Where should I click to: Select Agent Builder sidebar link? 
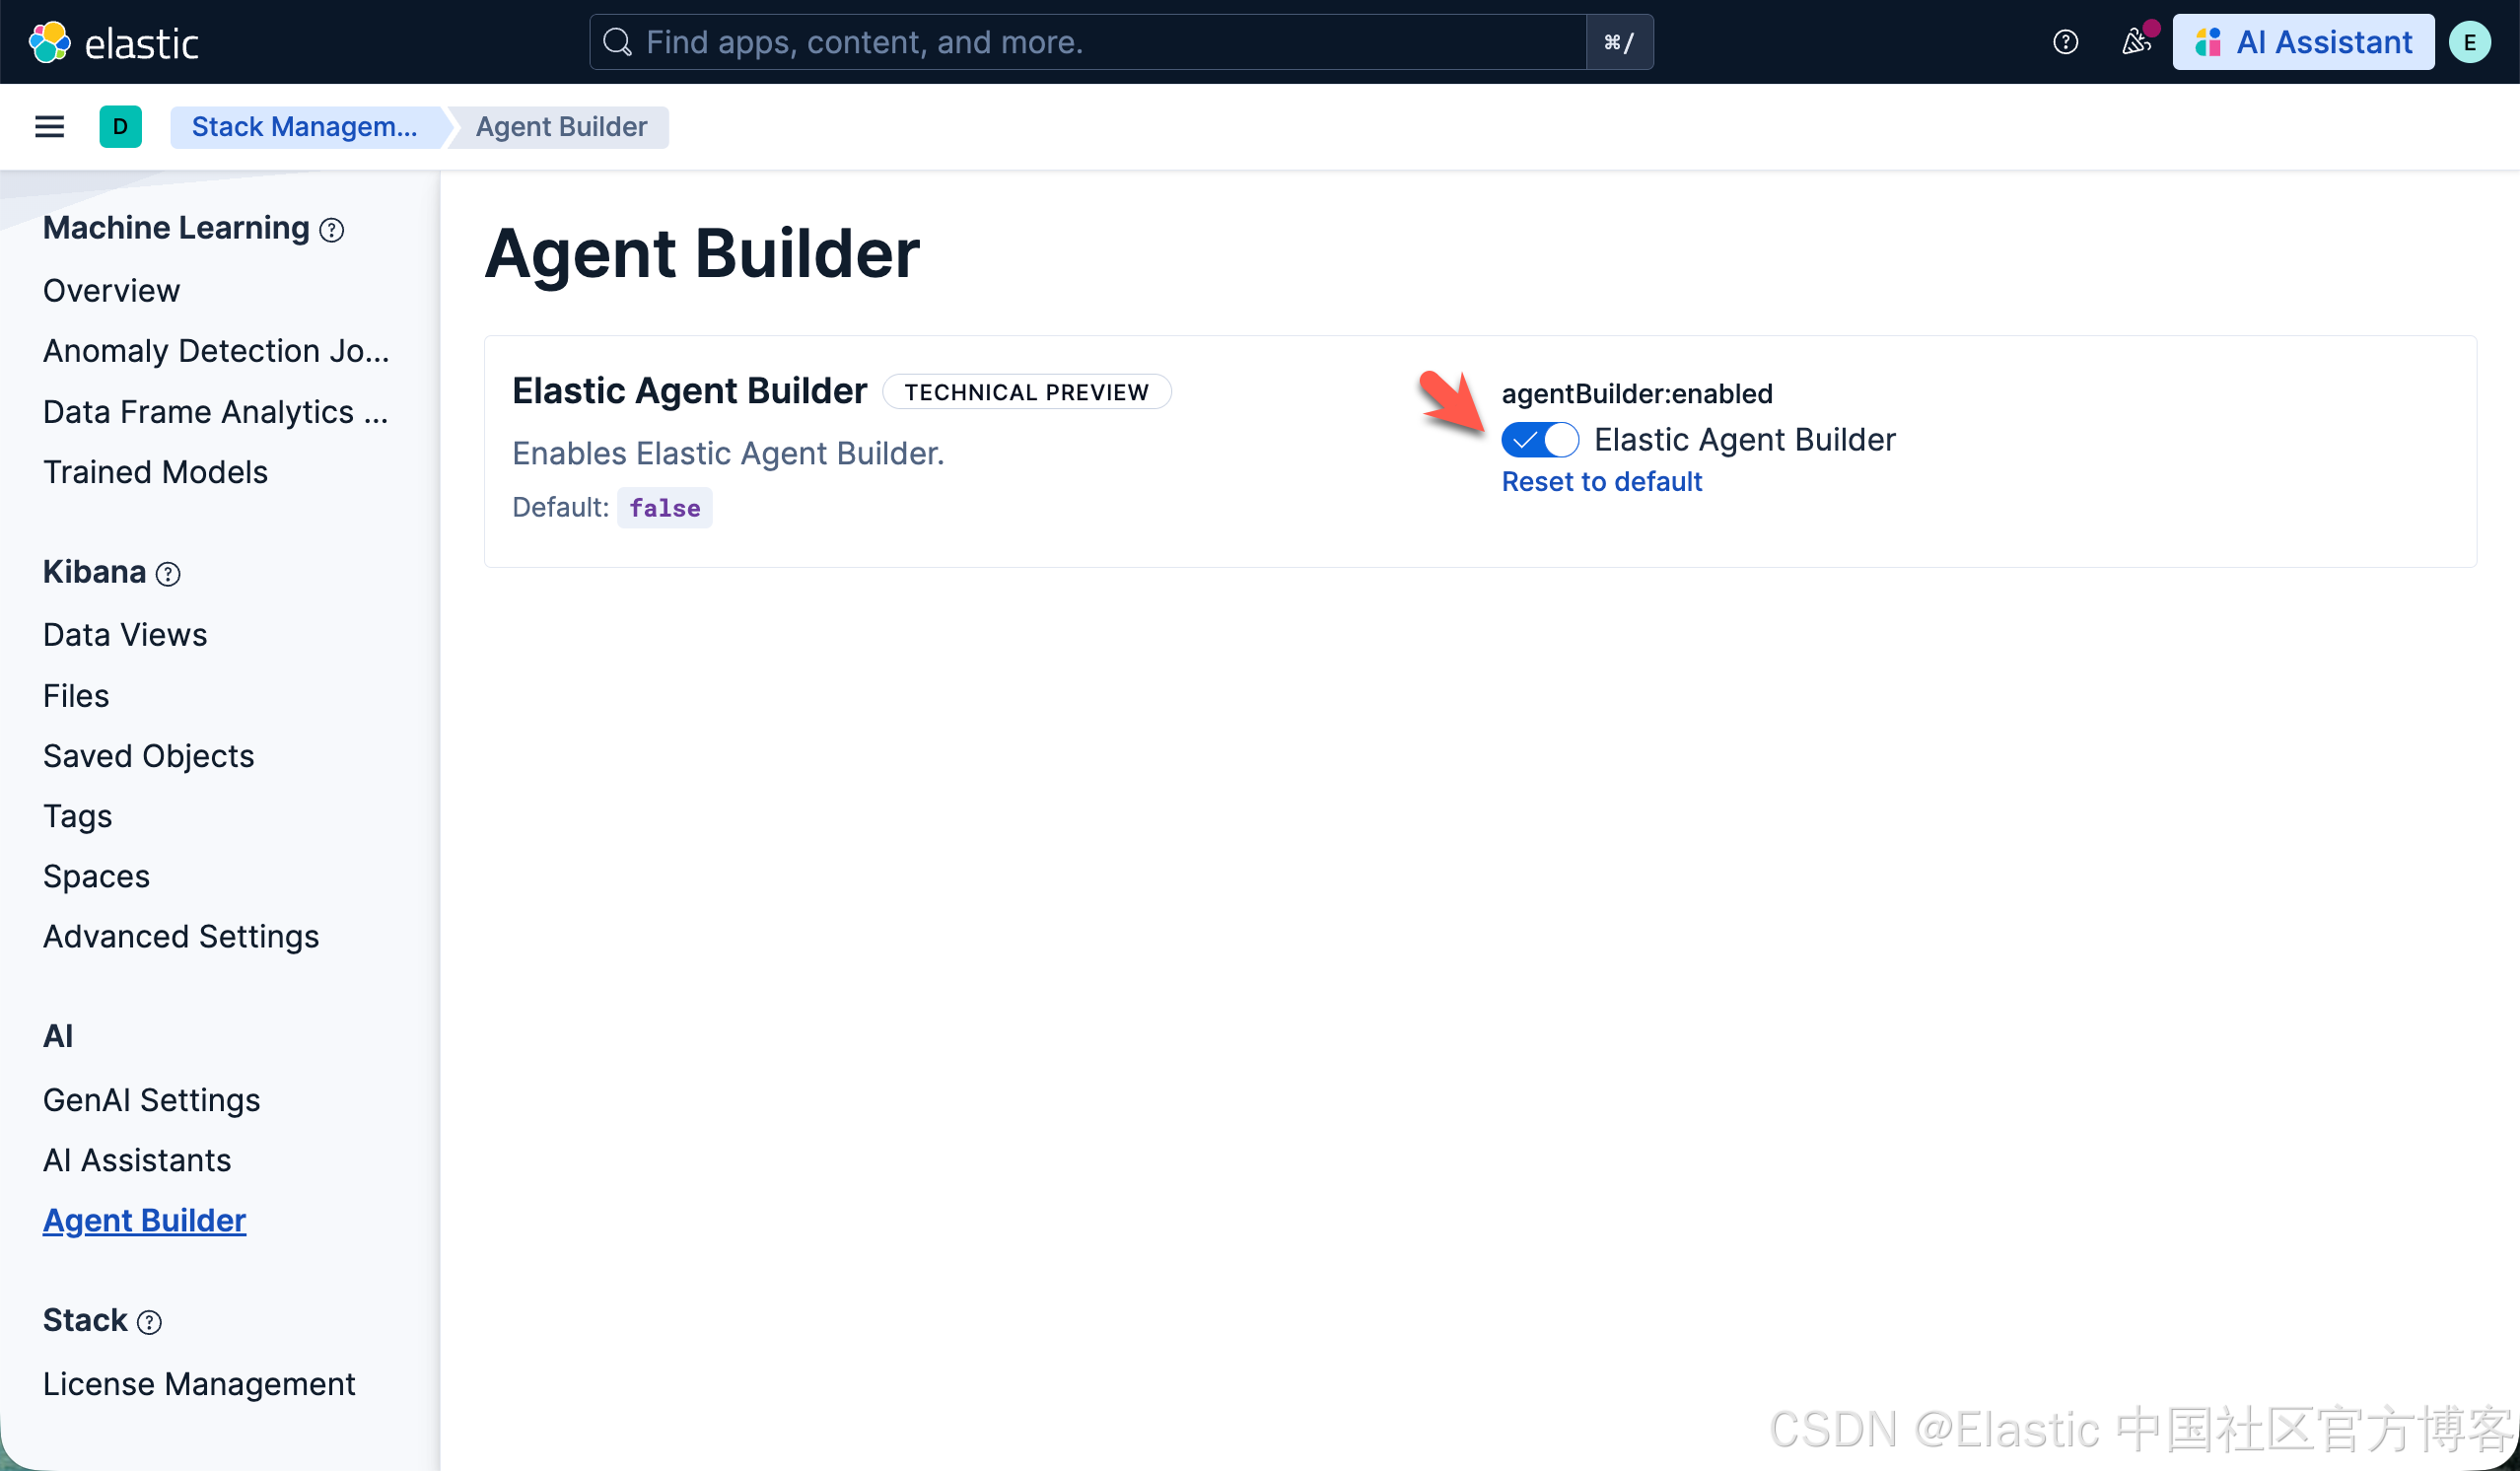(144, 1221)
